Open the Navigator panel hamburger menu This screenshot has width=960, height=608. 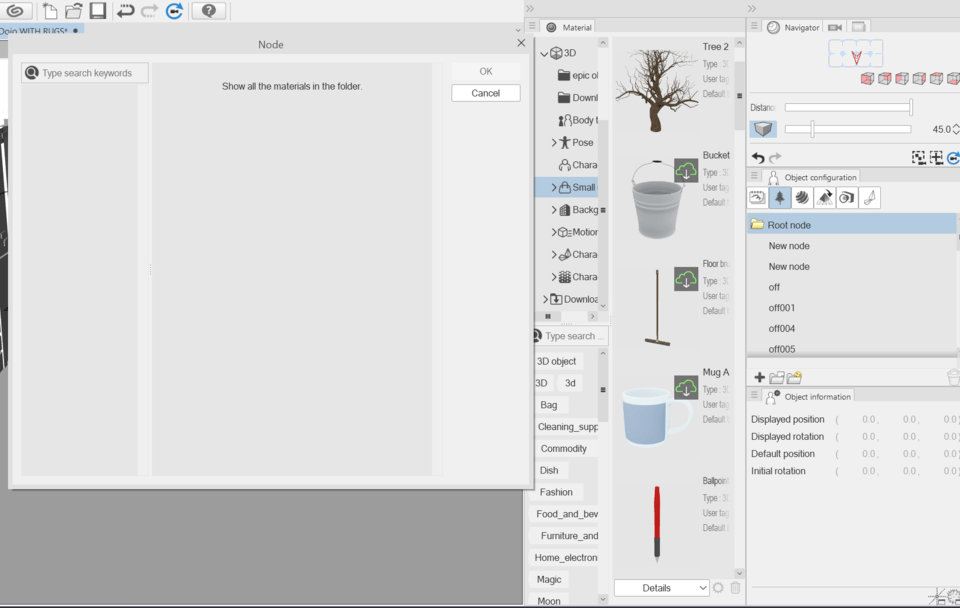tap(754, 26)
